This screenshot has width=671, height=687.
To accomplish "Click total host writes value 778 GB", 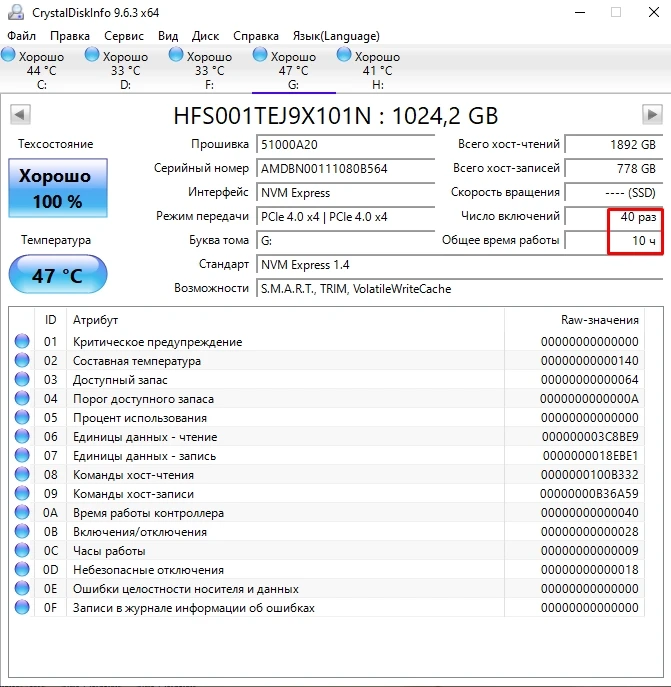I will [x=614, y=169].
